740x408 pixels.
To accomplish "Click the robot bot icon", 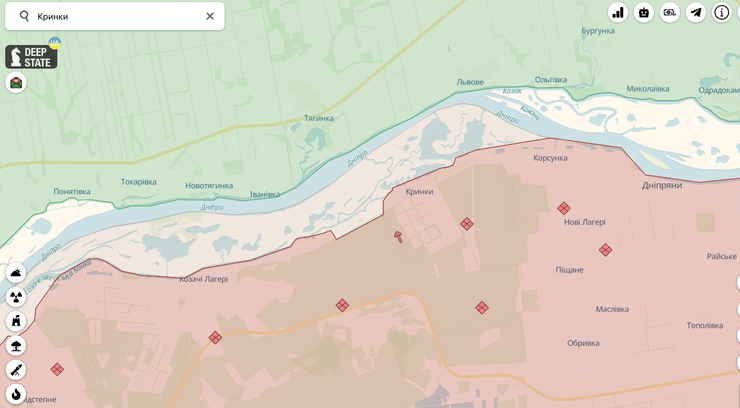I will [x=644, y=13].
